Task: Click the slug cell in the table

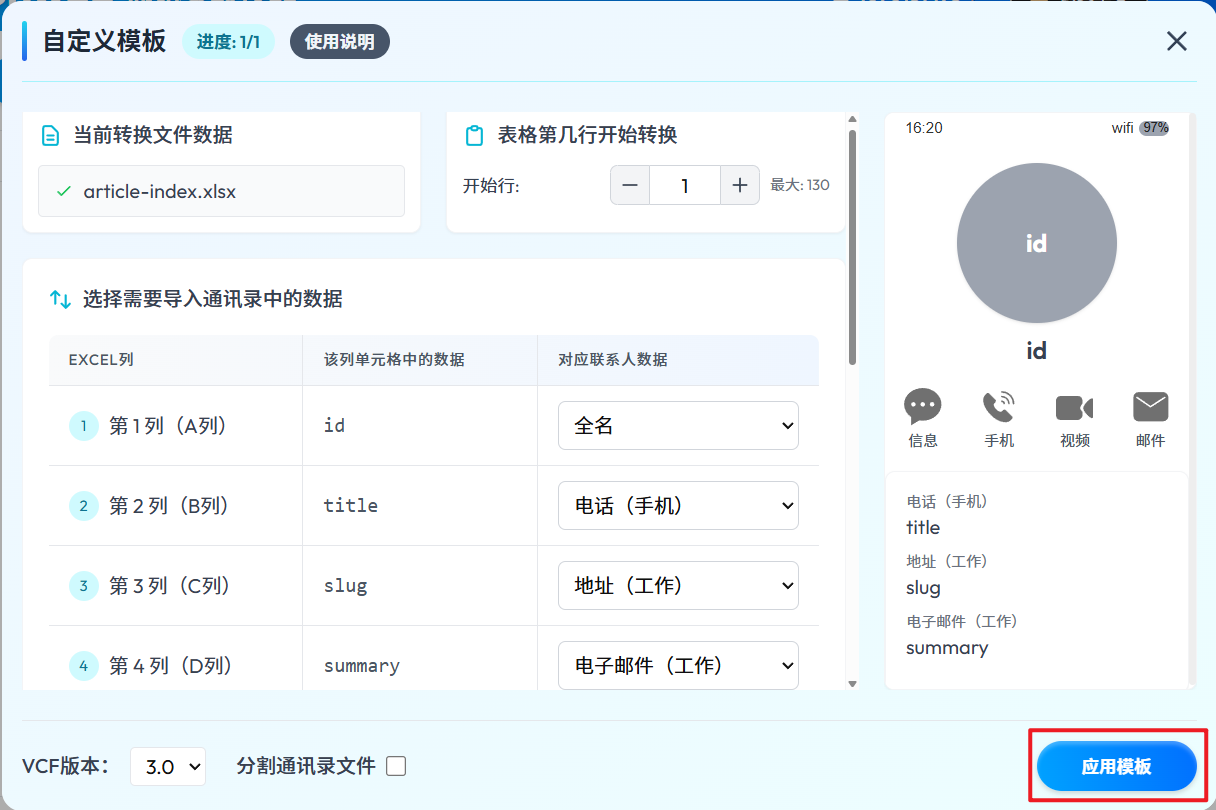Action: coord(345,586)
